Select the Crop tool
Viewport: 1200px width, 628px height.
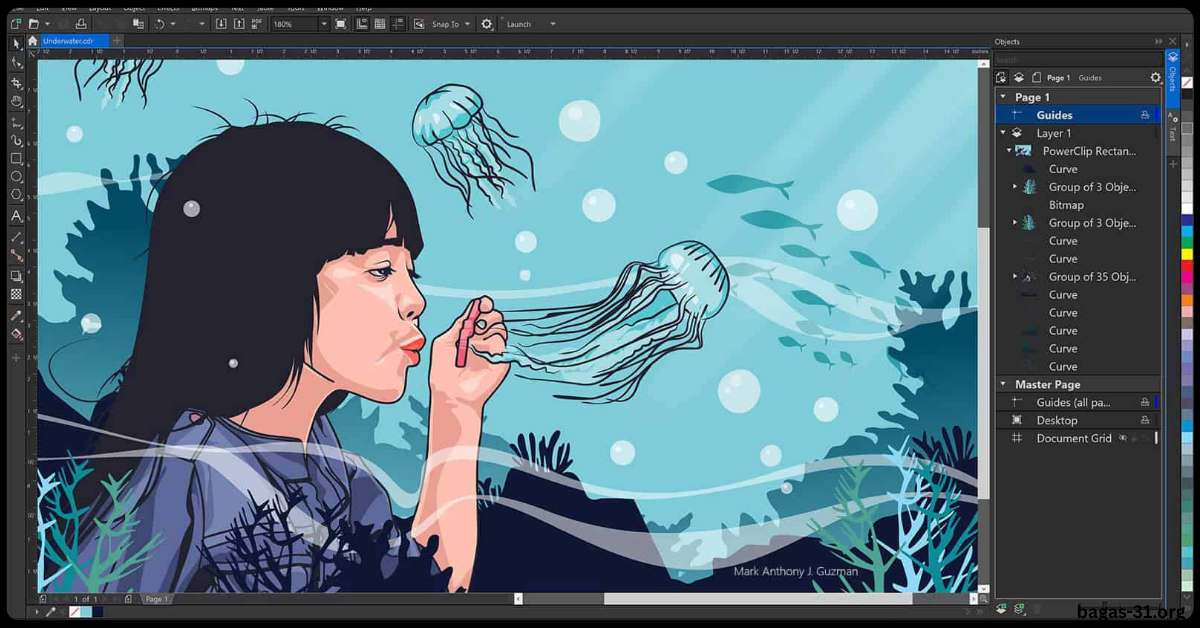pos(16,82)
